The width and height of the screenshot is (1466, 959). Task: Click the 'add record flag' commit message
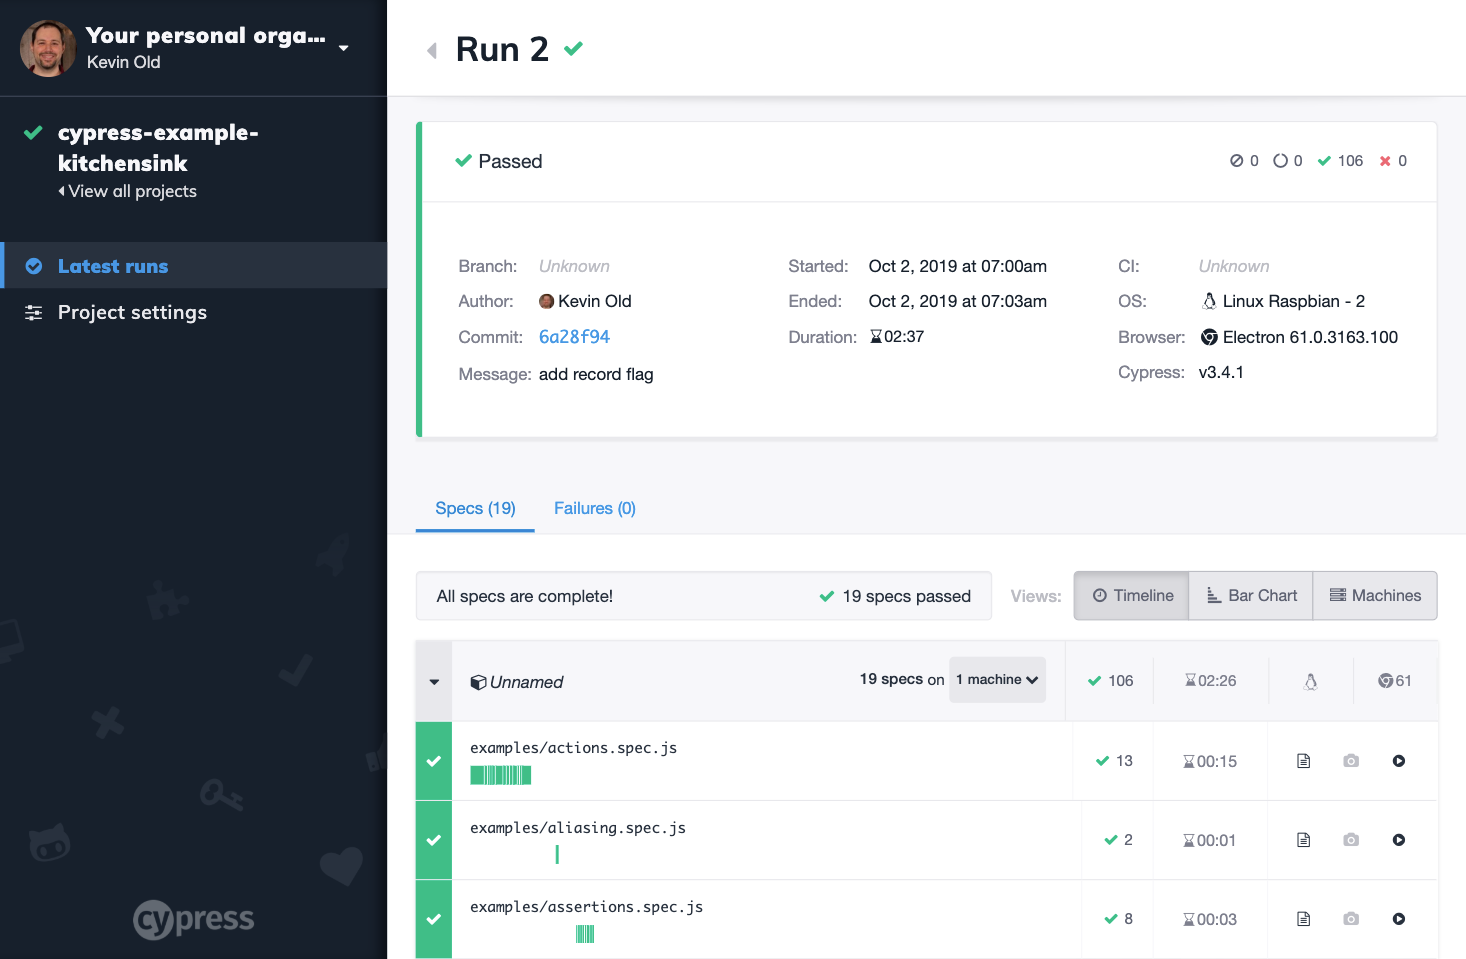(x=596, y=374)
